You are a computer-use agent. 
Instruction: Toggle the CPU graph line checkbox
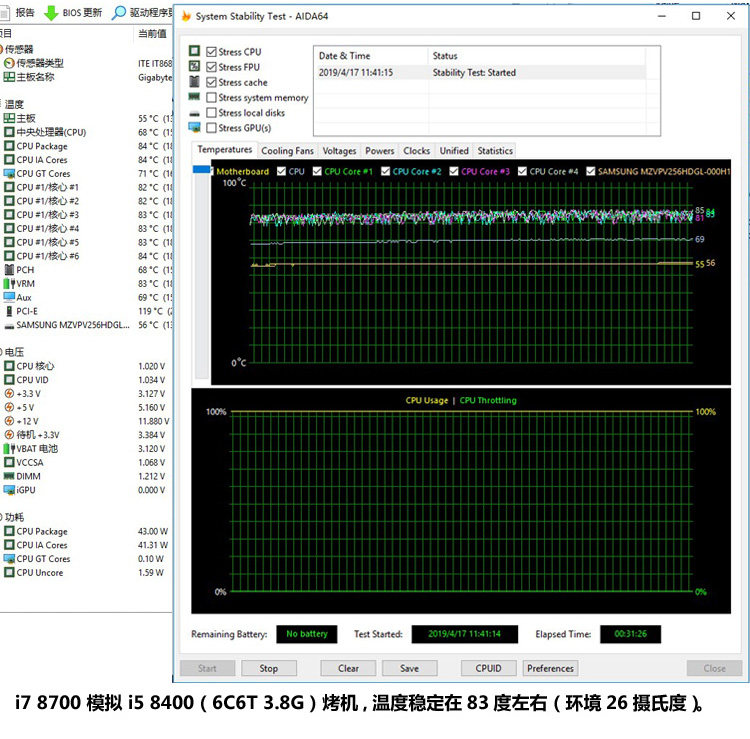(x=281, y=171)
